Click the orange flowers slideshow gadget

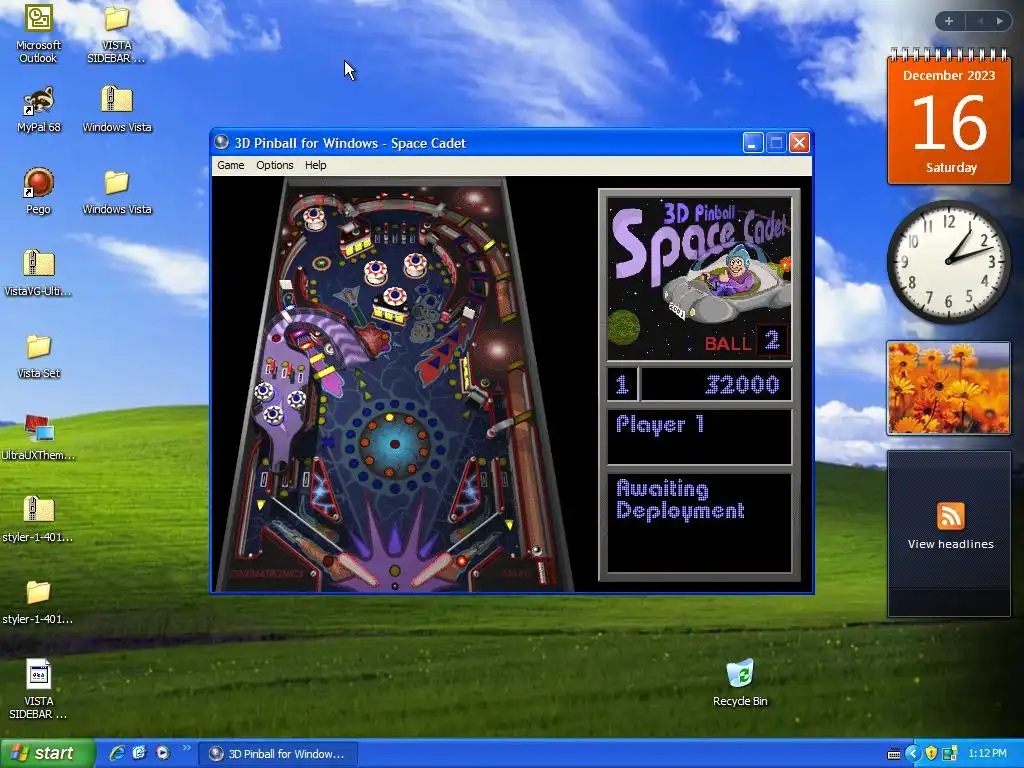pos(948,388)
